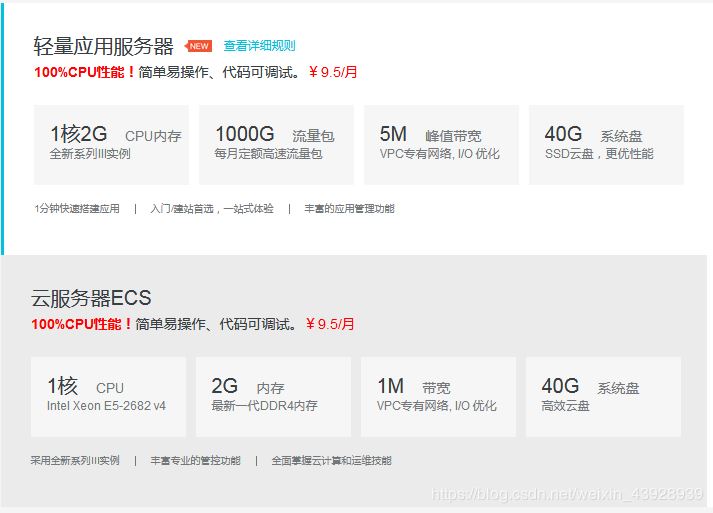Click the 全面掌握云计算和运维技能 text
This screenshot has height=513, width=713.
[331, 461]
